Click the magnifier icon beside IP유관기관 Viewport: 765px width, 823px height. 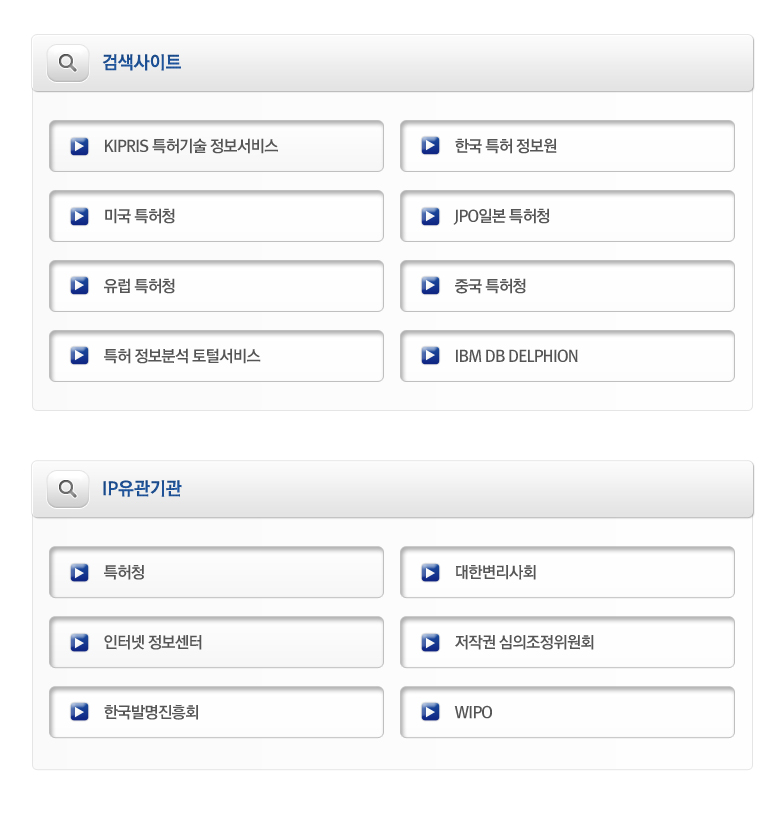[x=68, y=489]
